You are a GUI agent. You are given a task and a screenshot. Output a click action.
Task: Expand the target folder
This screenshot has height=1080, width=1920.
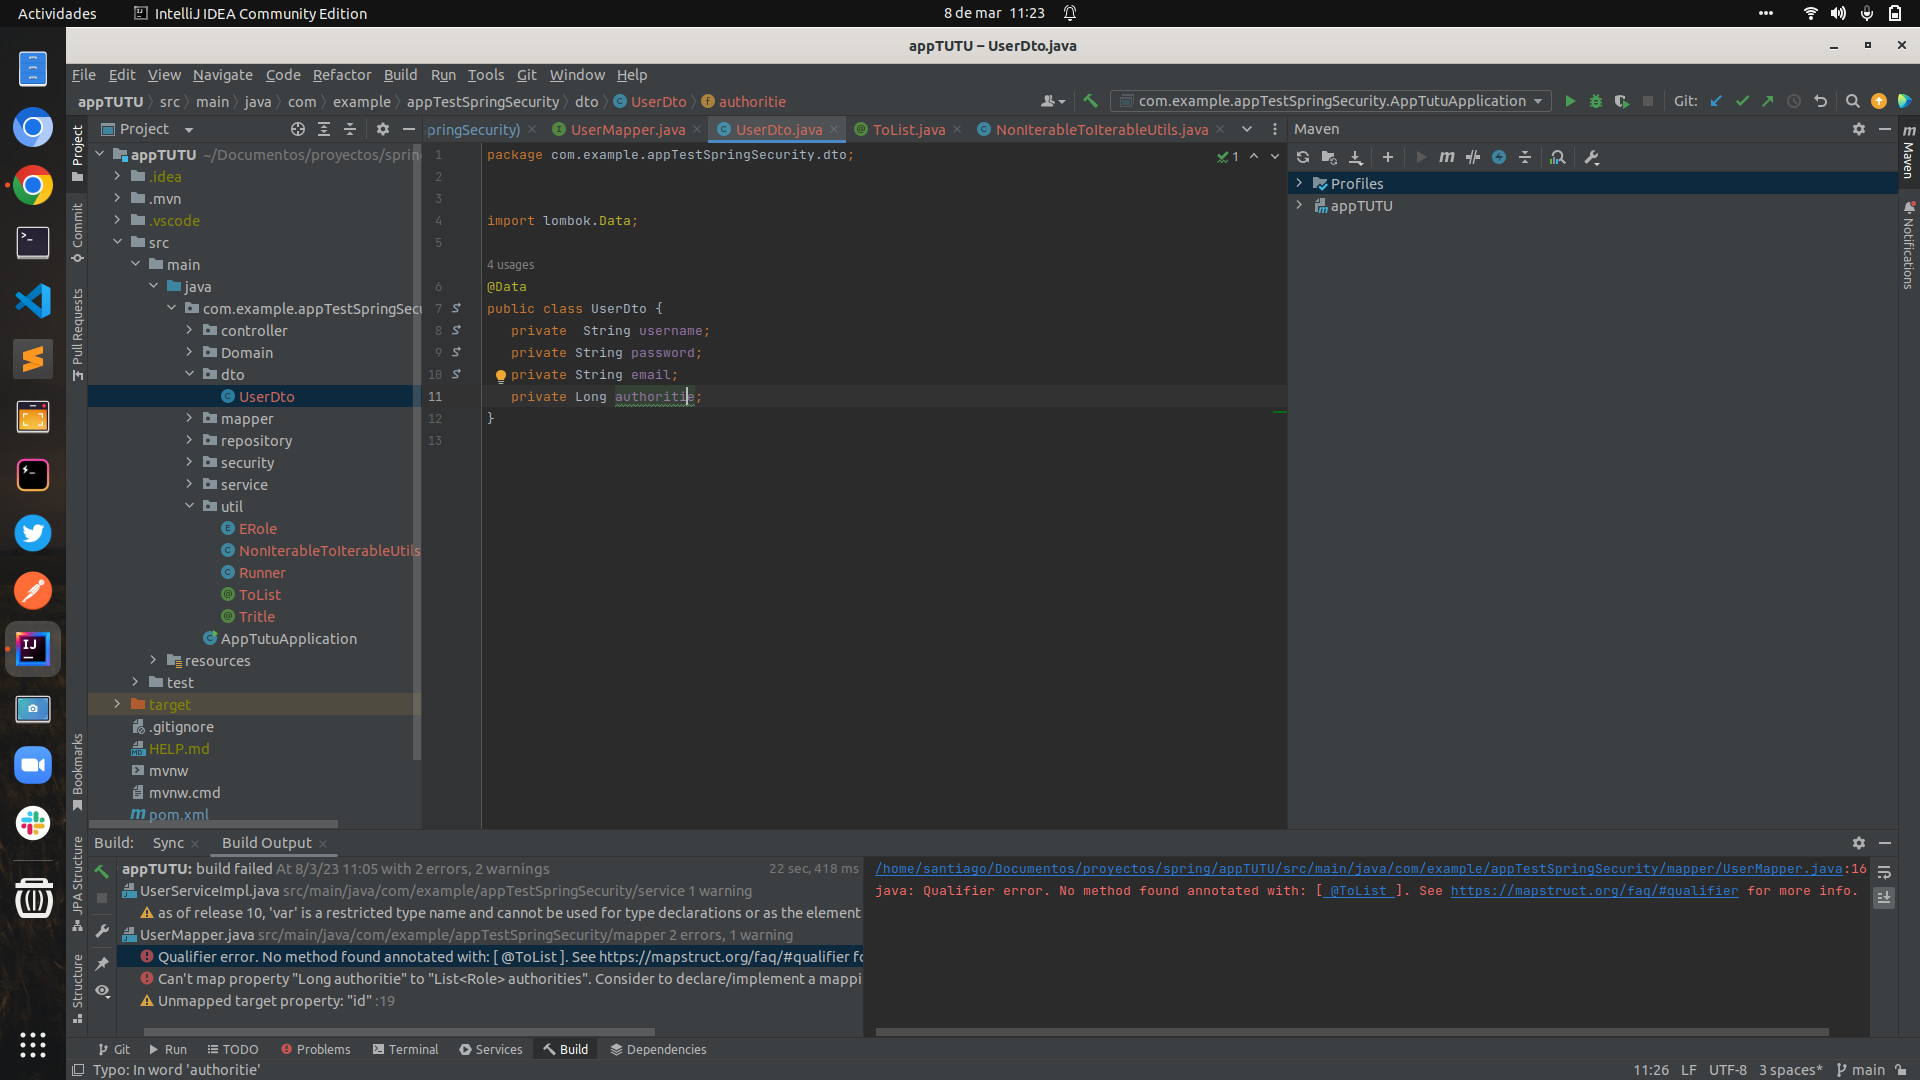pos(117,704)
